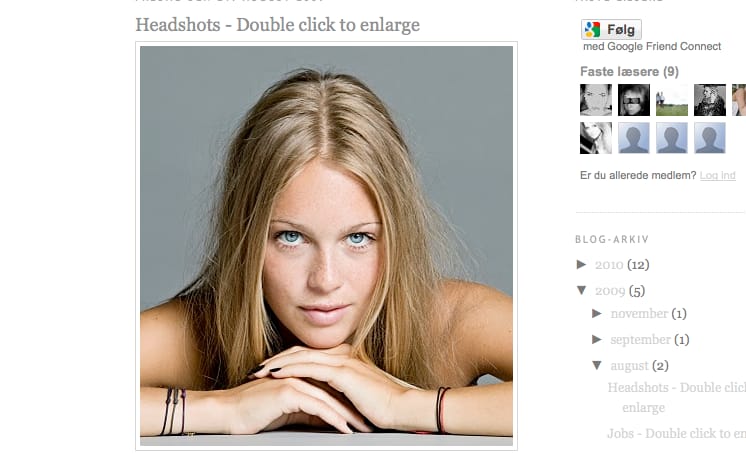Open Headshots entry under august archive
Viewport: 746px width, 457px height.
(x=677, y=398)
